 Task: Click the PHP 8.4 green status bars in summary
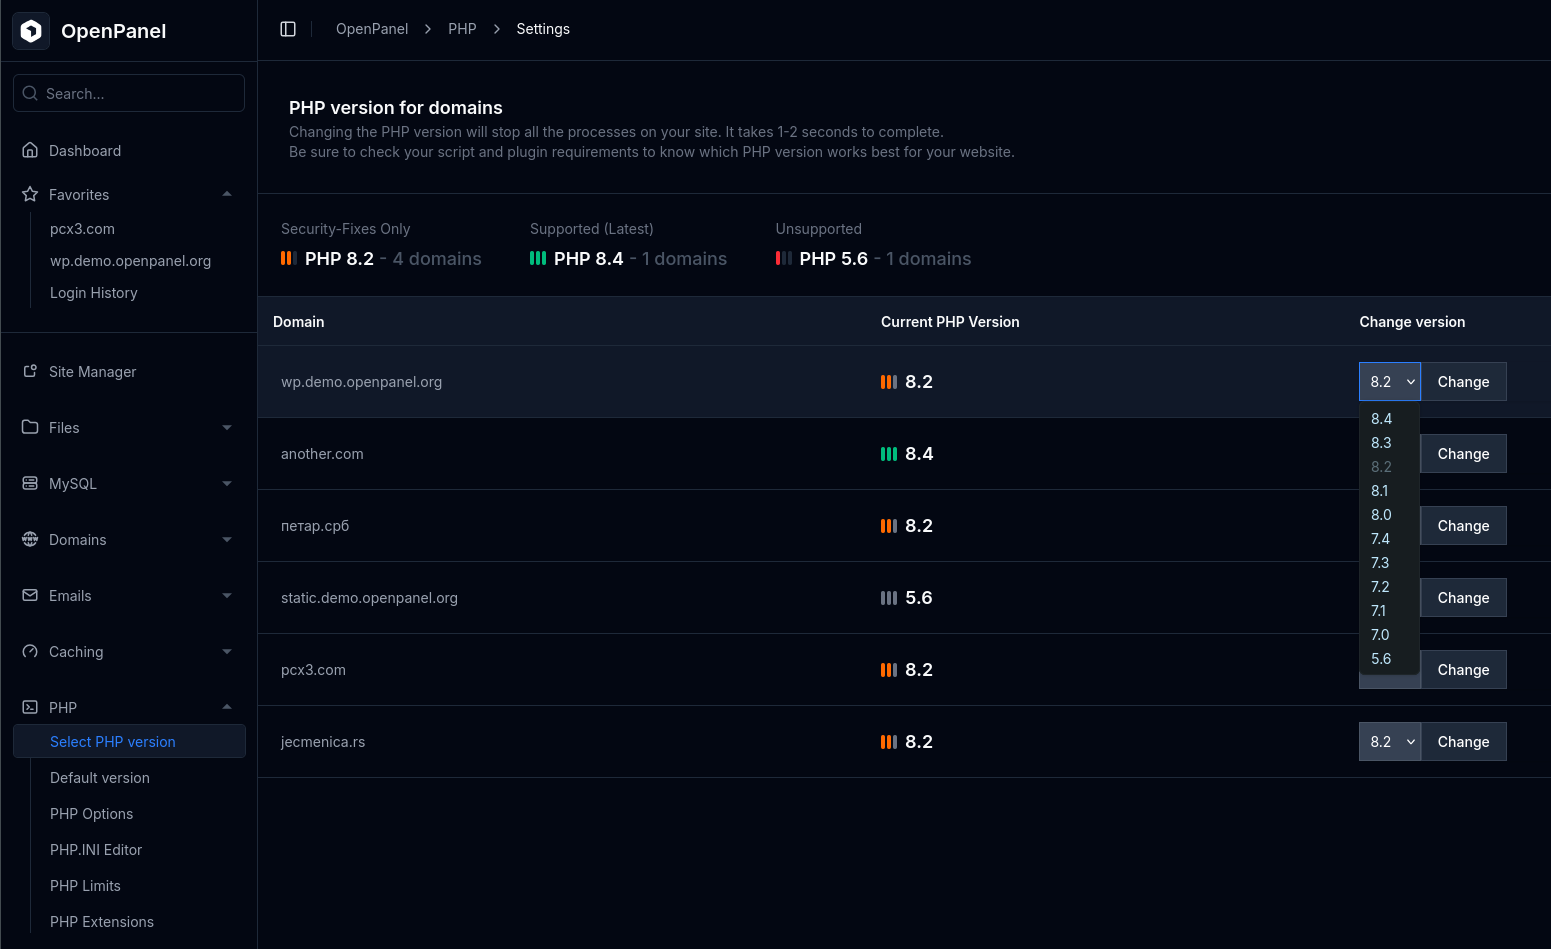538,258
